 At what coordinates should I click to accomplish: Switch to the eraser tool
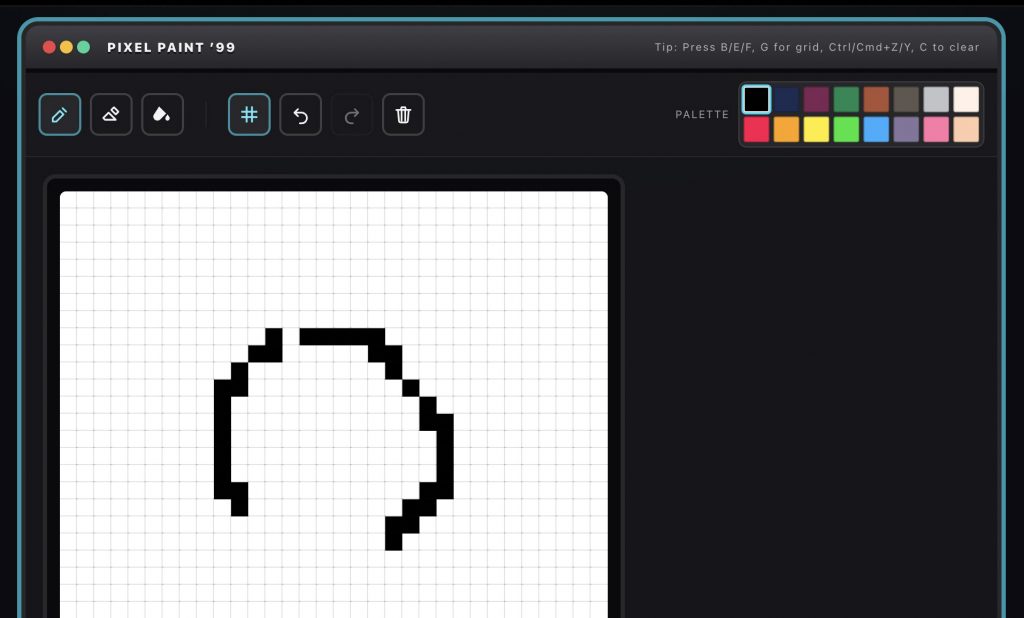point(111,115)
